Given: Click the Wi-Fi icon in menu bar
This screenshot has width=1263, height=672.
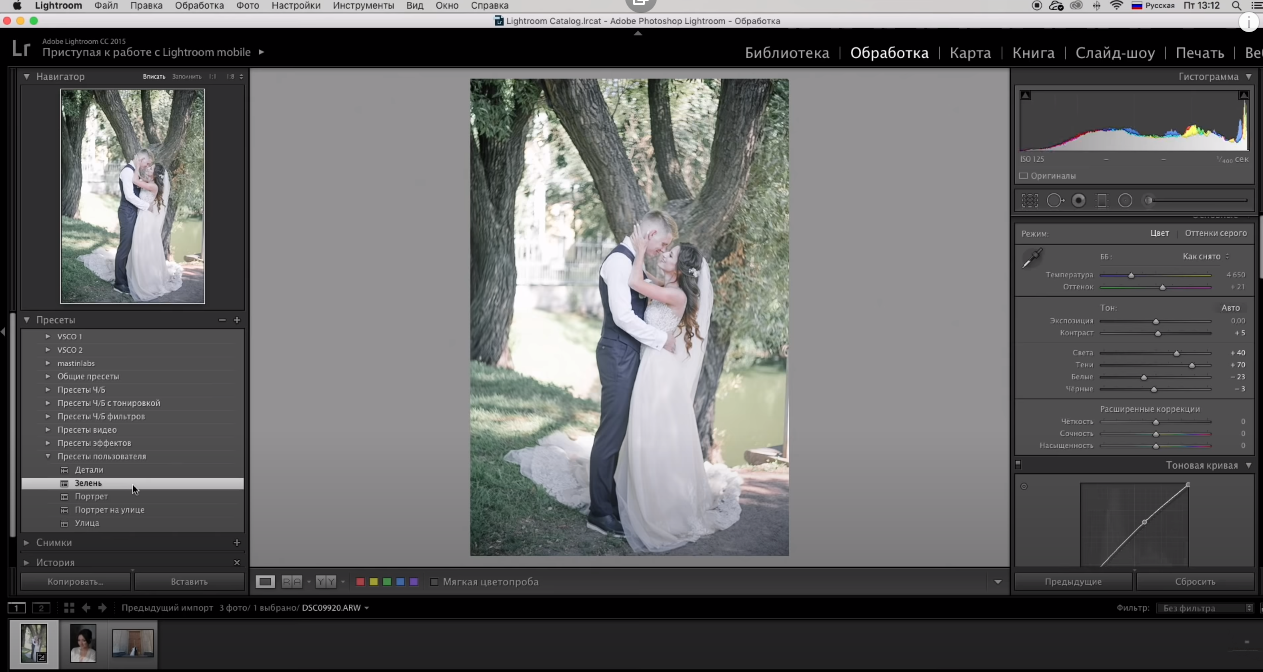Looking at the screenshot, I should (1116, 6).
